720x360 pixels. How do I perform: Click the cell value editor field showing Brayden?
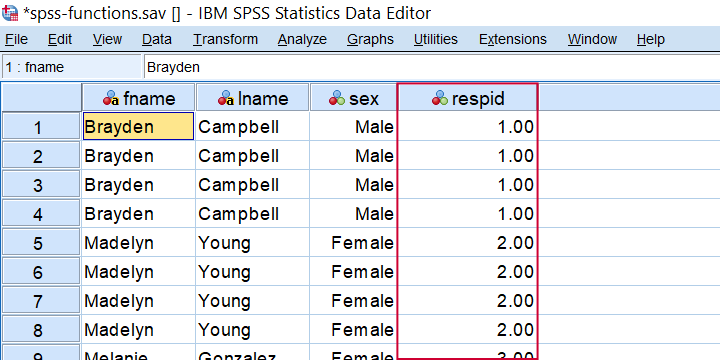tap(432, 68)
